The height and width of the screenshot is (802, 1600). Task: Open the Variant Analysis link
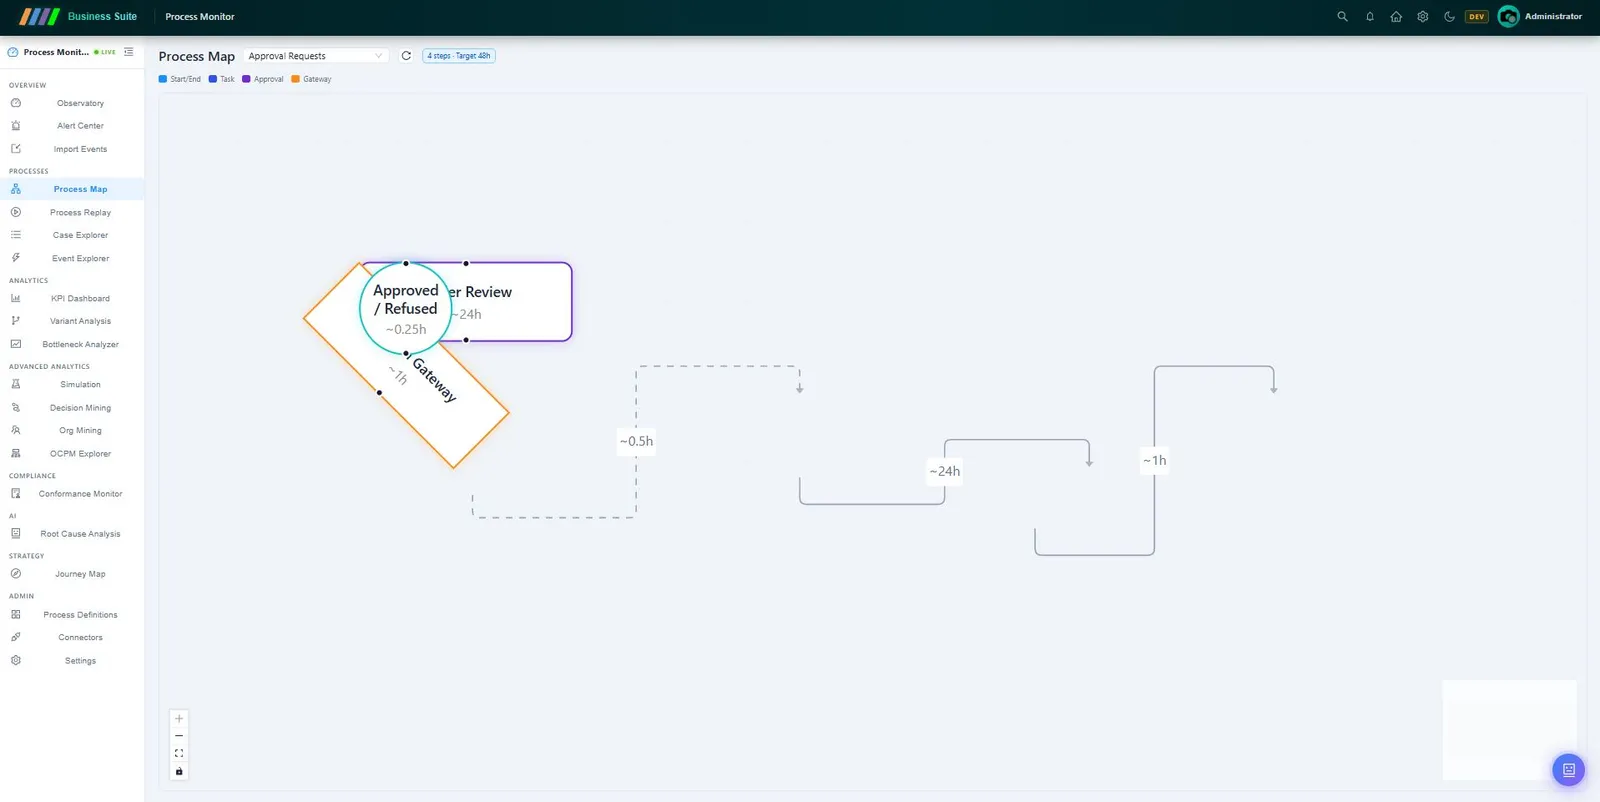(x=81, y=321)
